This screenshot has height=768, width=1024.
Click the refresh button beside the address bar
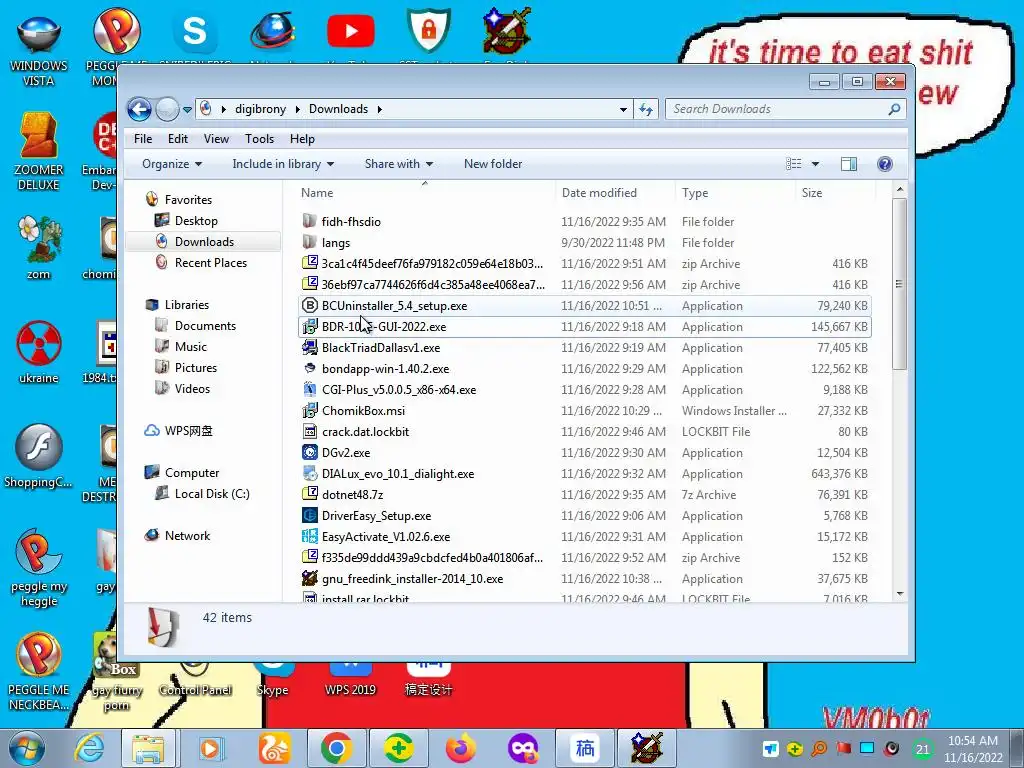(x=646, y=109)
